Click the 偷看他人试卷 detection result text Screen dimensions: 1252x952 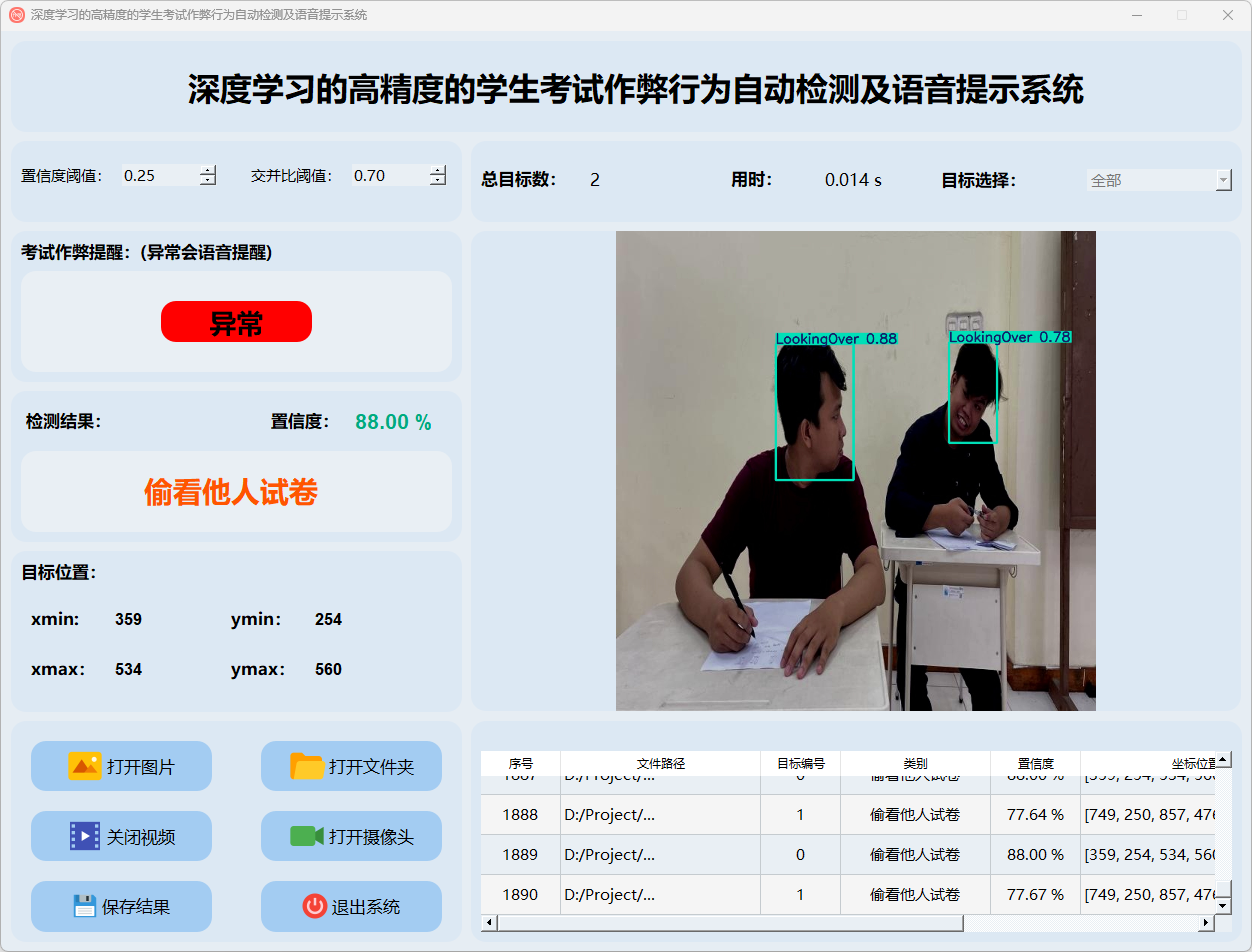[231, 492]
